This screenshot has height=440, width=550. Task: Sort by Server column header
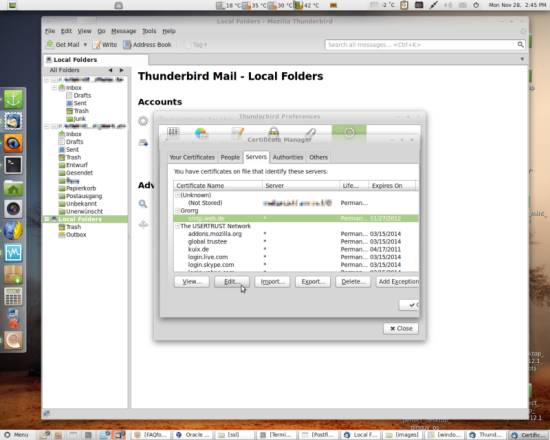click(301, 186)
